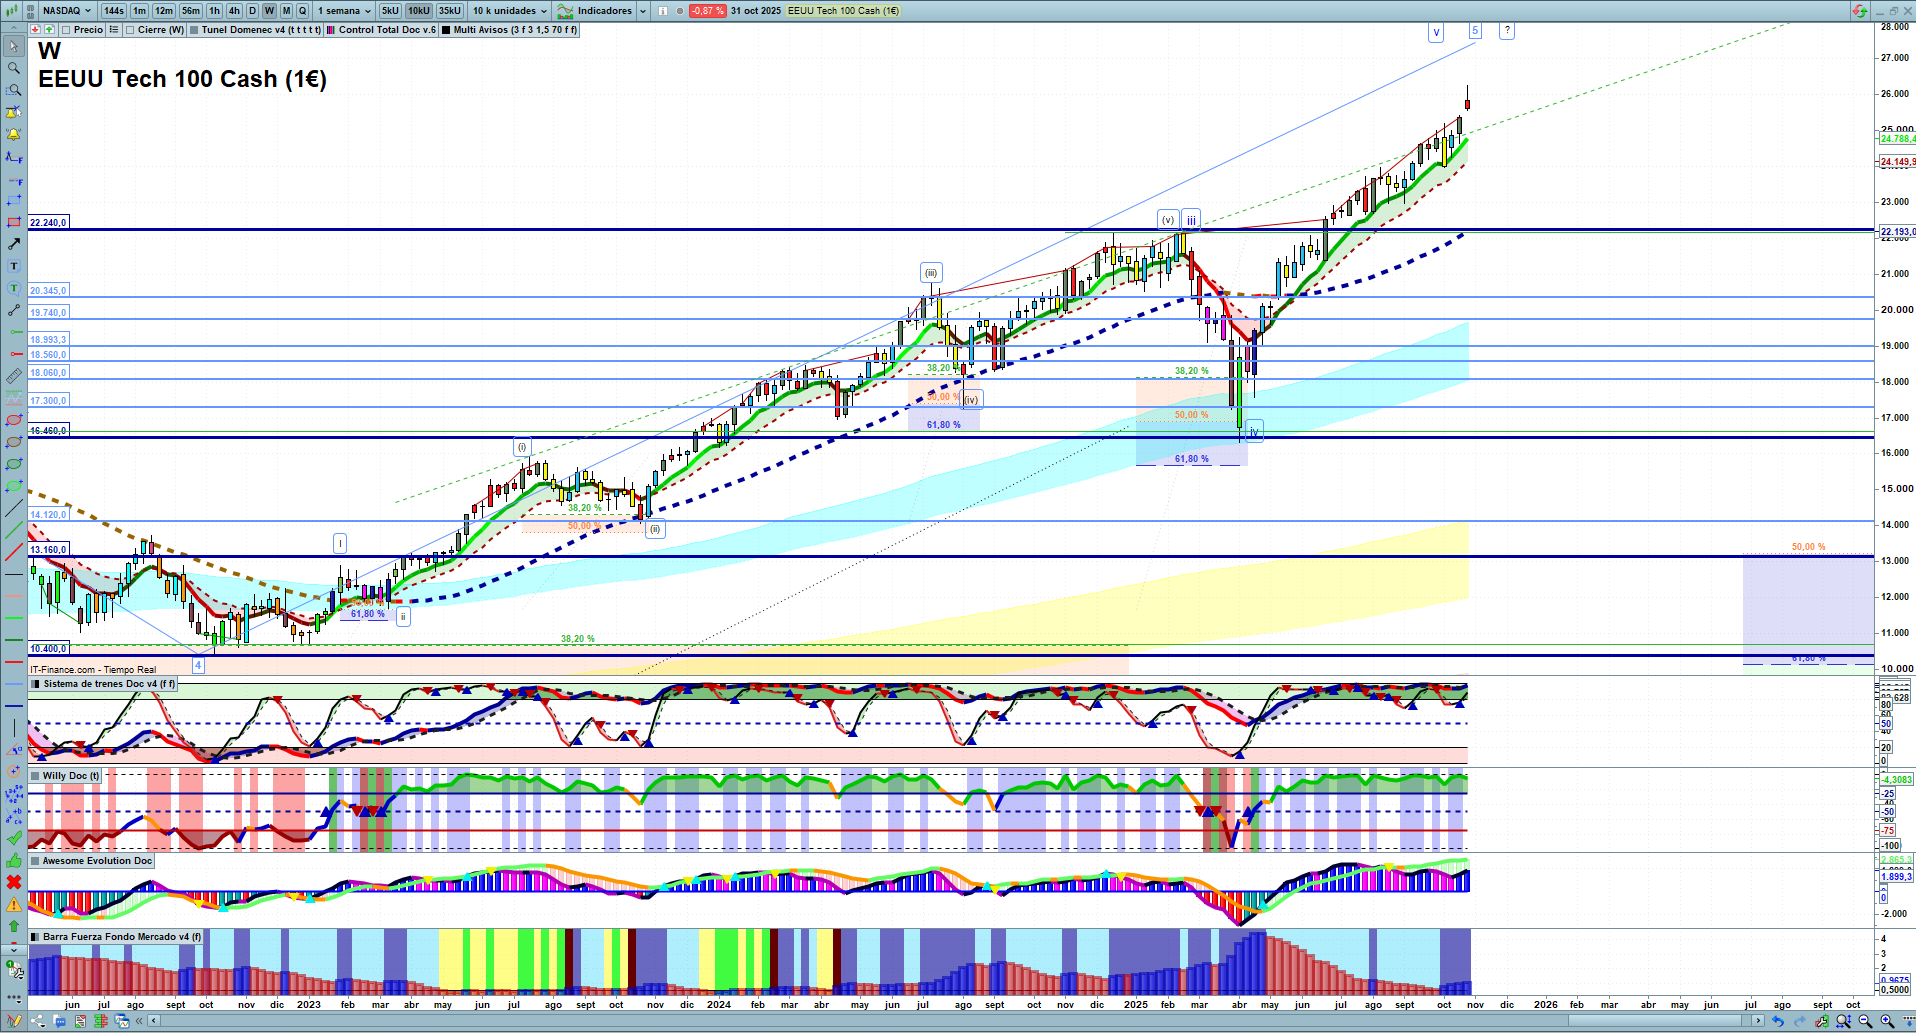Toggle the Cierre (W) checkbox

130,30
